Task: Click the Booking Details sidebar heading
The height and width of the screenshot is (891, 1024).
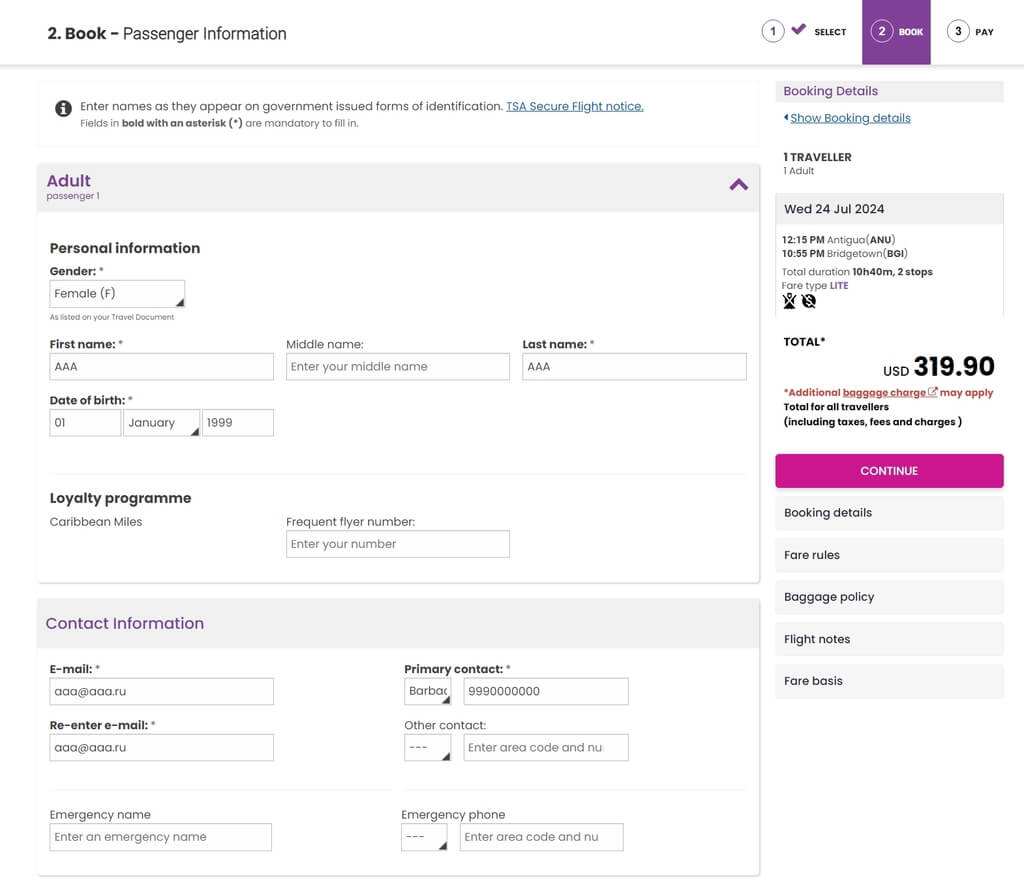Action: point(830,91)
